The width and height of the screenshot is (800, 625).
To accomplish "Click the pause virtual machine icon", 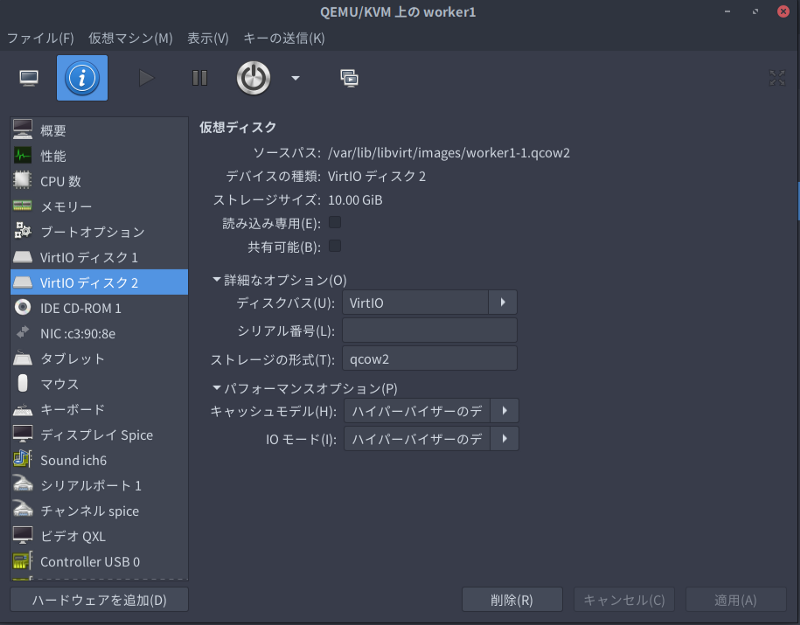I will coord(199,78).
